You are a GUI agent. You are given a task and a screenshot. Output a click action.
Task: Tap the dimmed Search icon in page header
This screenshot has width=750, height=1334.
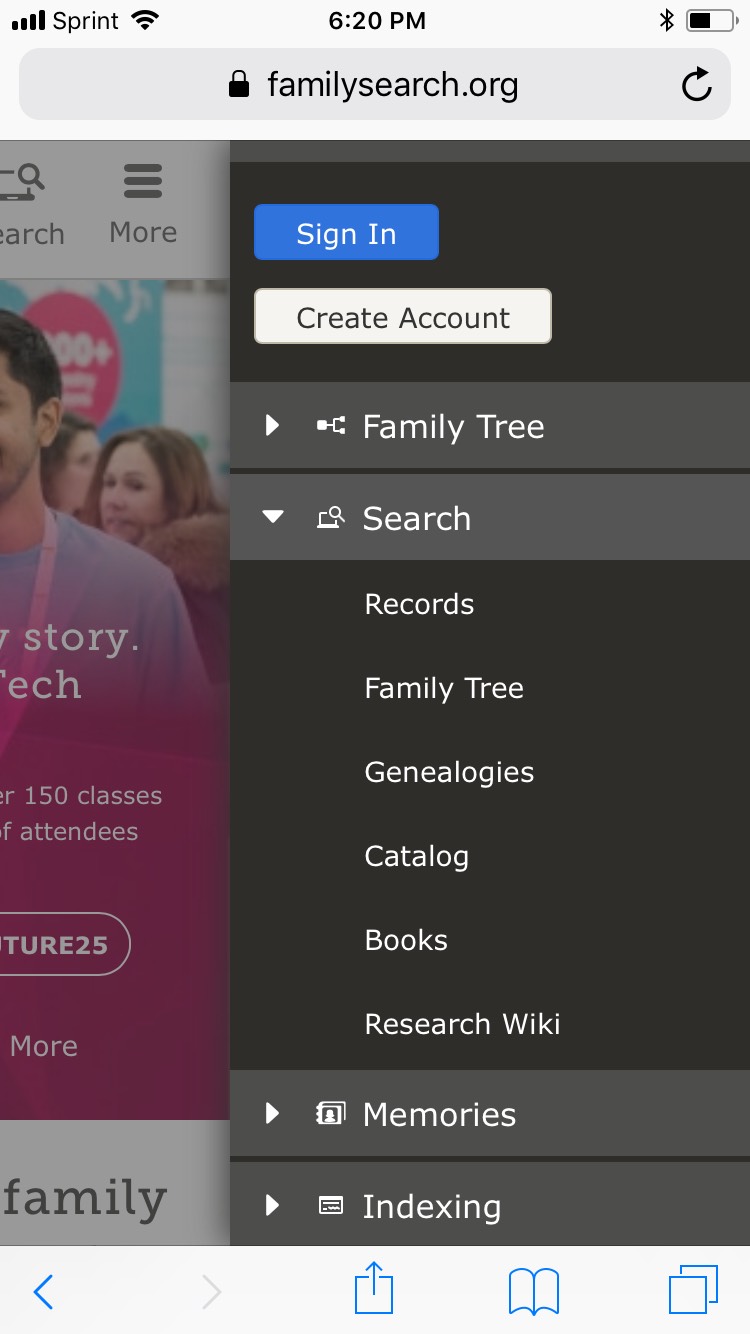click(22, 182)
